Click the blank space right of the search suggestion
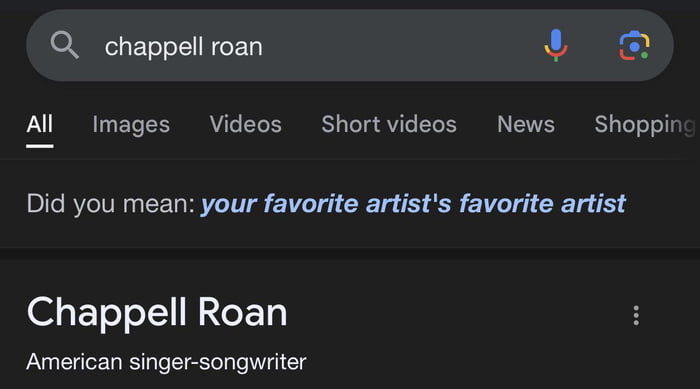700x389 pixels. click(663, 204)
